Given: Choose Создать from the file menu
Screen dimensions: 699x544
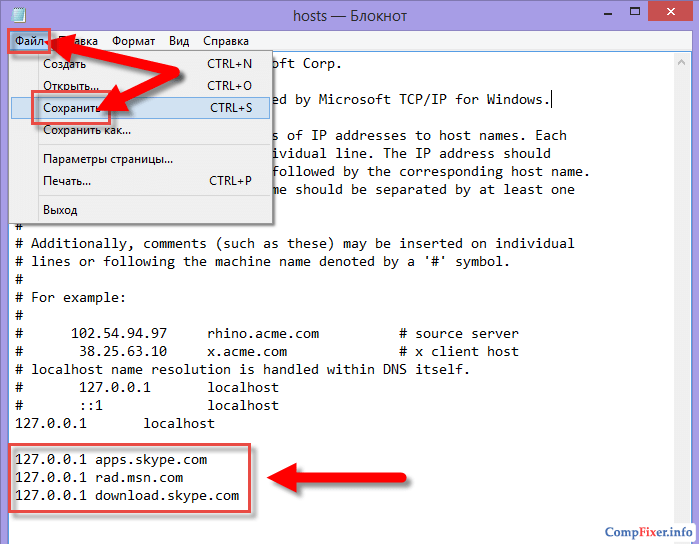Looking at the screenshot, I should click(x=140, y=64).
